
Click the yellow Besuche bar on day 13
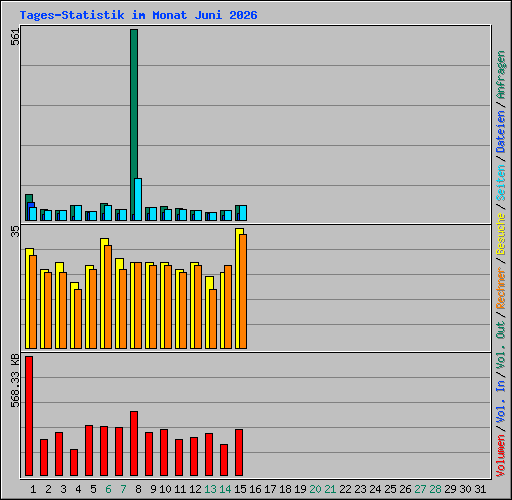pos(207,312)
